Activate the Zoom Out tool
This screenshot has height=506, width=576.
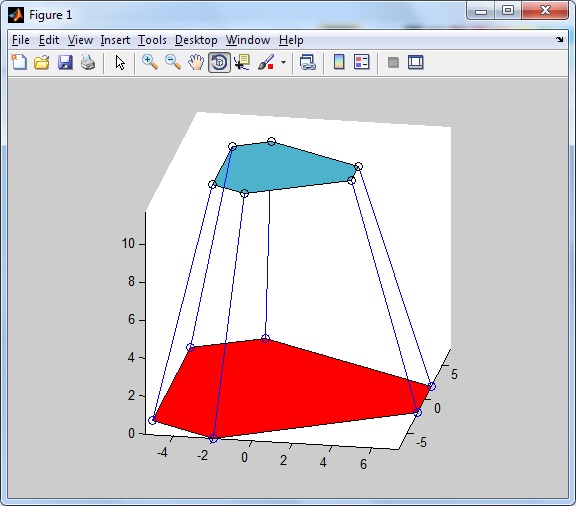pos(173,62)
